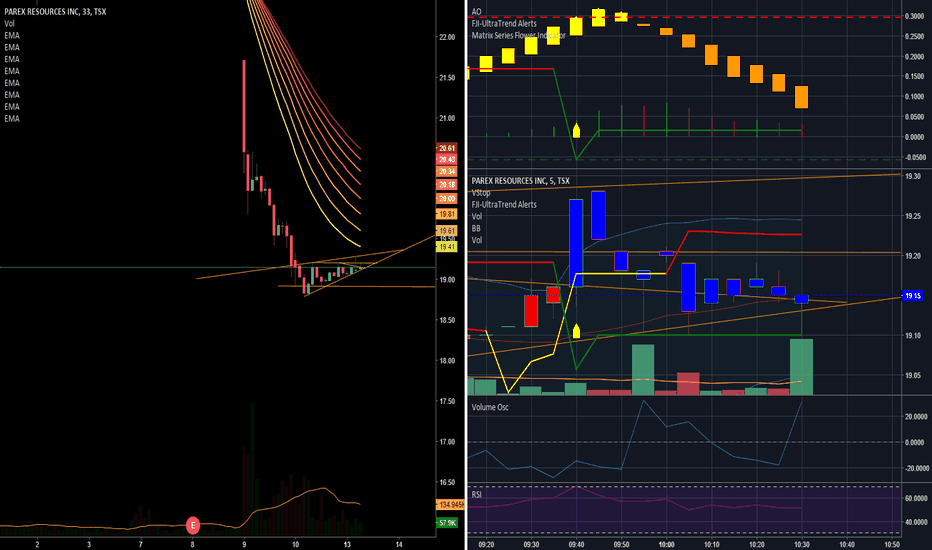Image resolution: width=932 pixels, height=550 pixels.
Task: Click the 10:00 time axis label
Action: (666, 544)
